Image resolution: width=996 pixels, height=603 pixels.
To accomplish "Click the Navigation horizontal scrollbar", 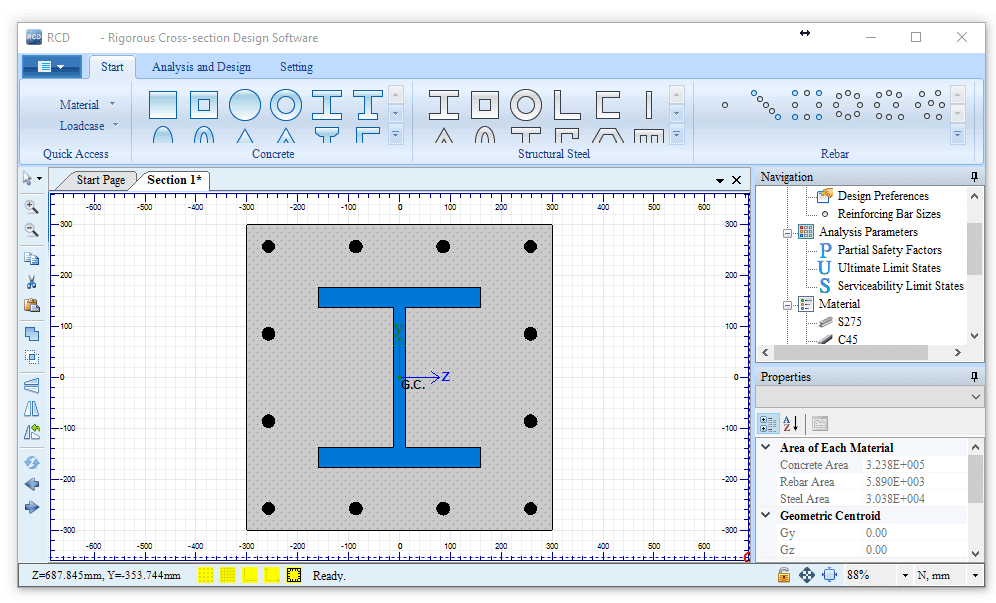I will click(850, 353).
